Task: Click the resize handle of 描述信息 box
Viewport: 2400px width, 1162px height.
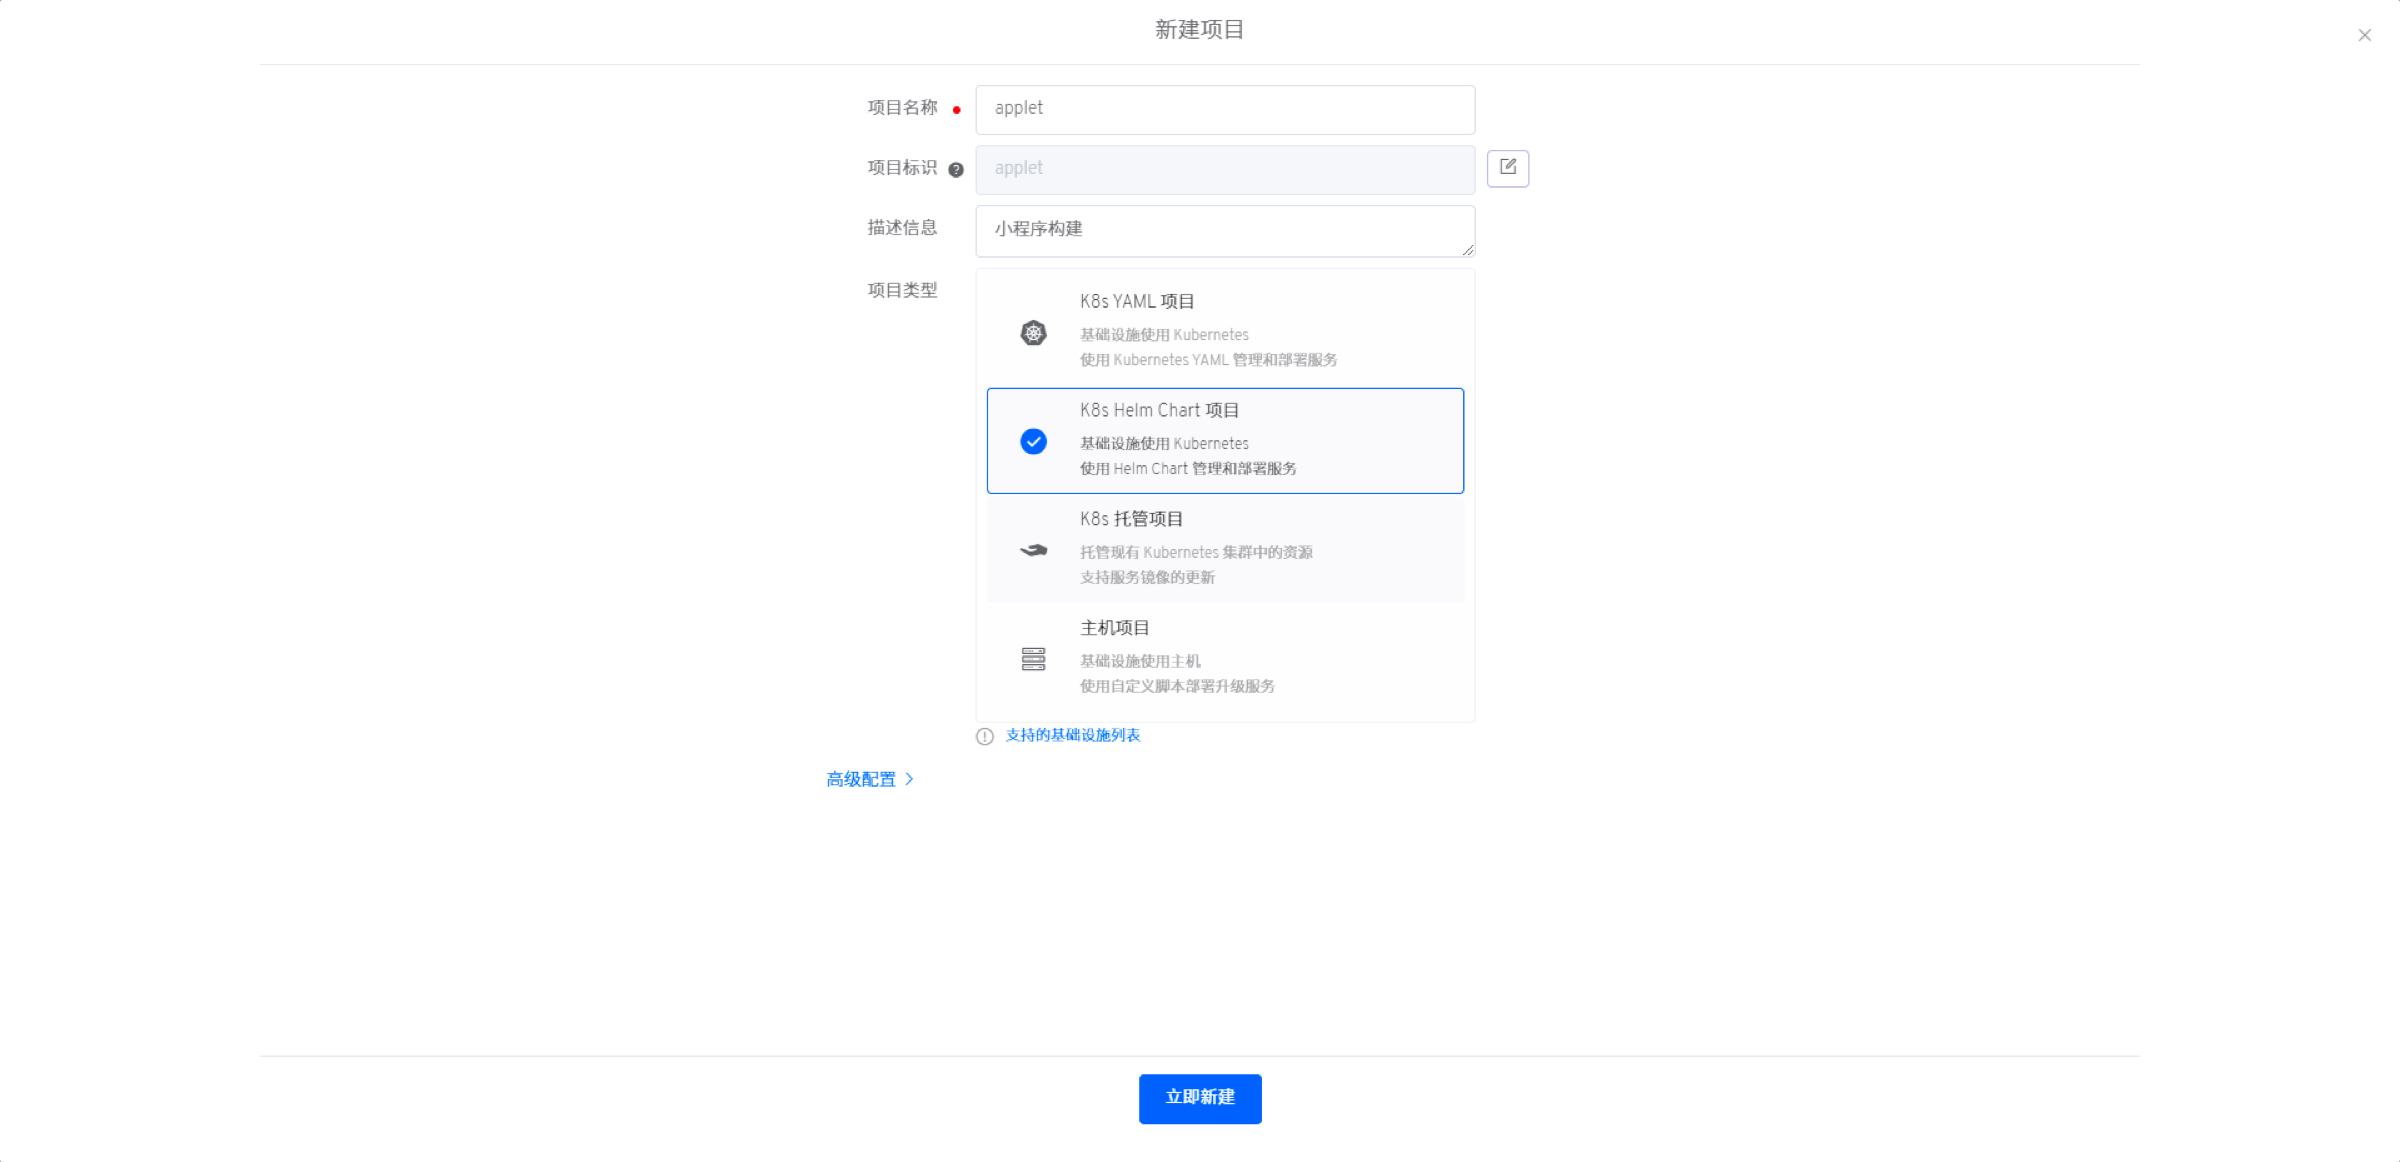Action: 1467,250
